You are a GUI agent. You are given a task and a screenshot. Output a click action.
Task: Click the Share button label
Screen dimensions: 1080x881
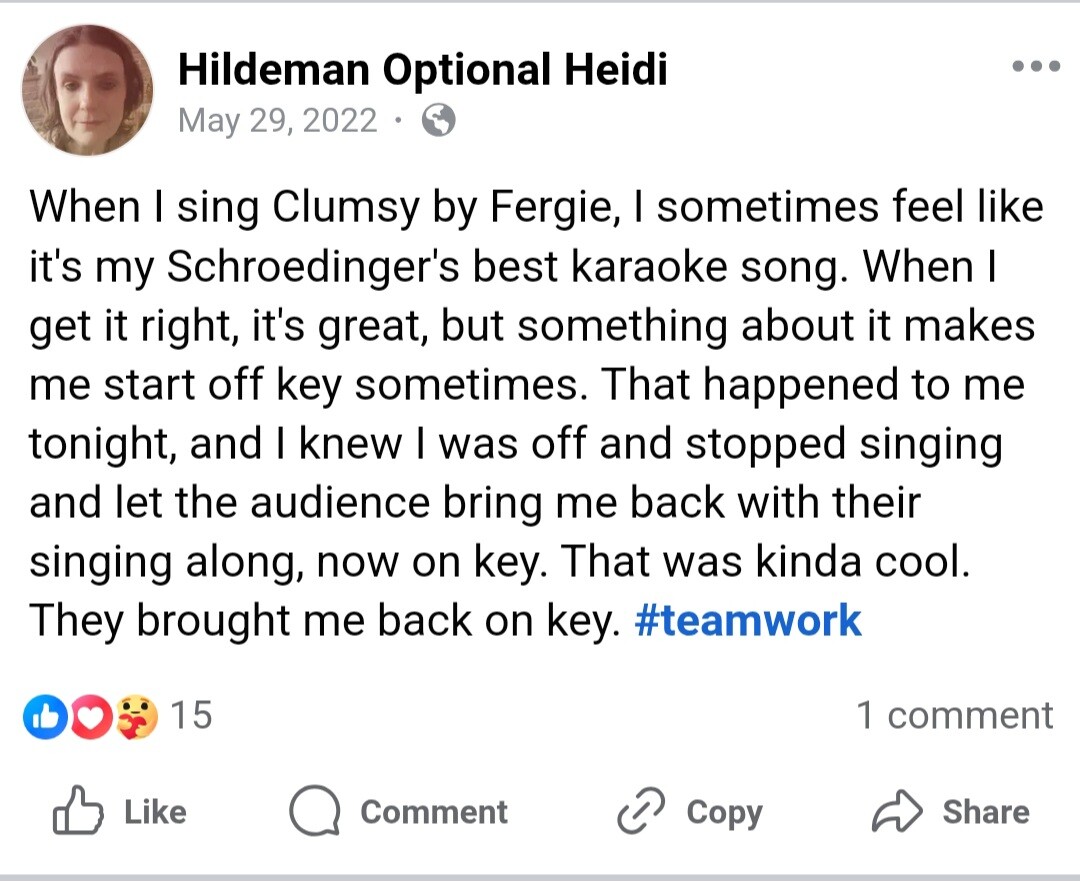click(x=986, y=812)
